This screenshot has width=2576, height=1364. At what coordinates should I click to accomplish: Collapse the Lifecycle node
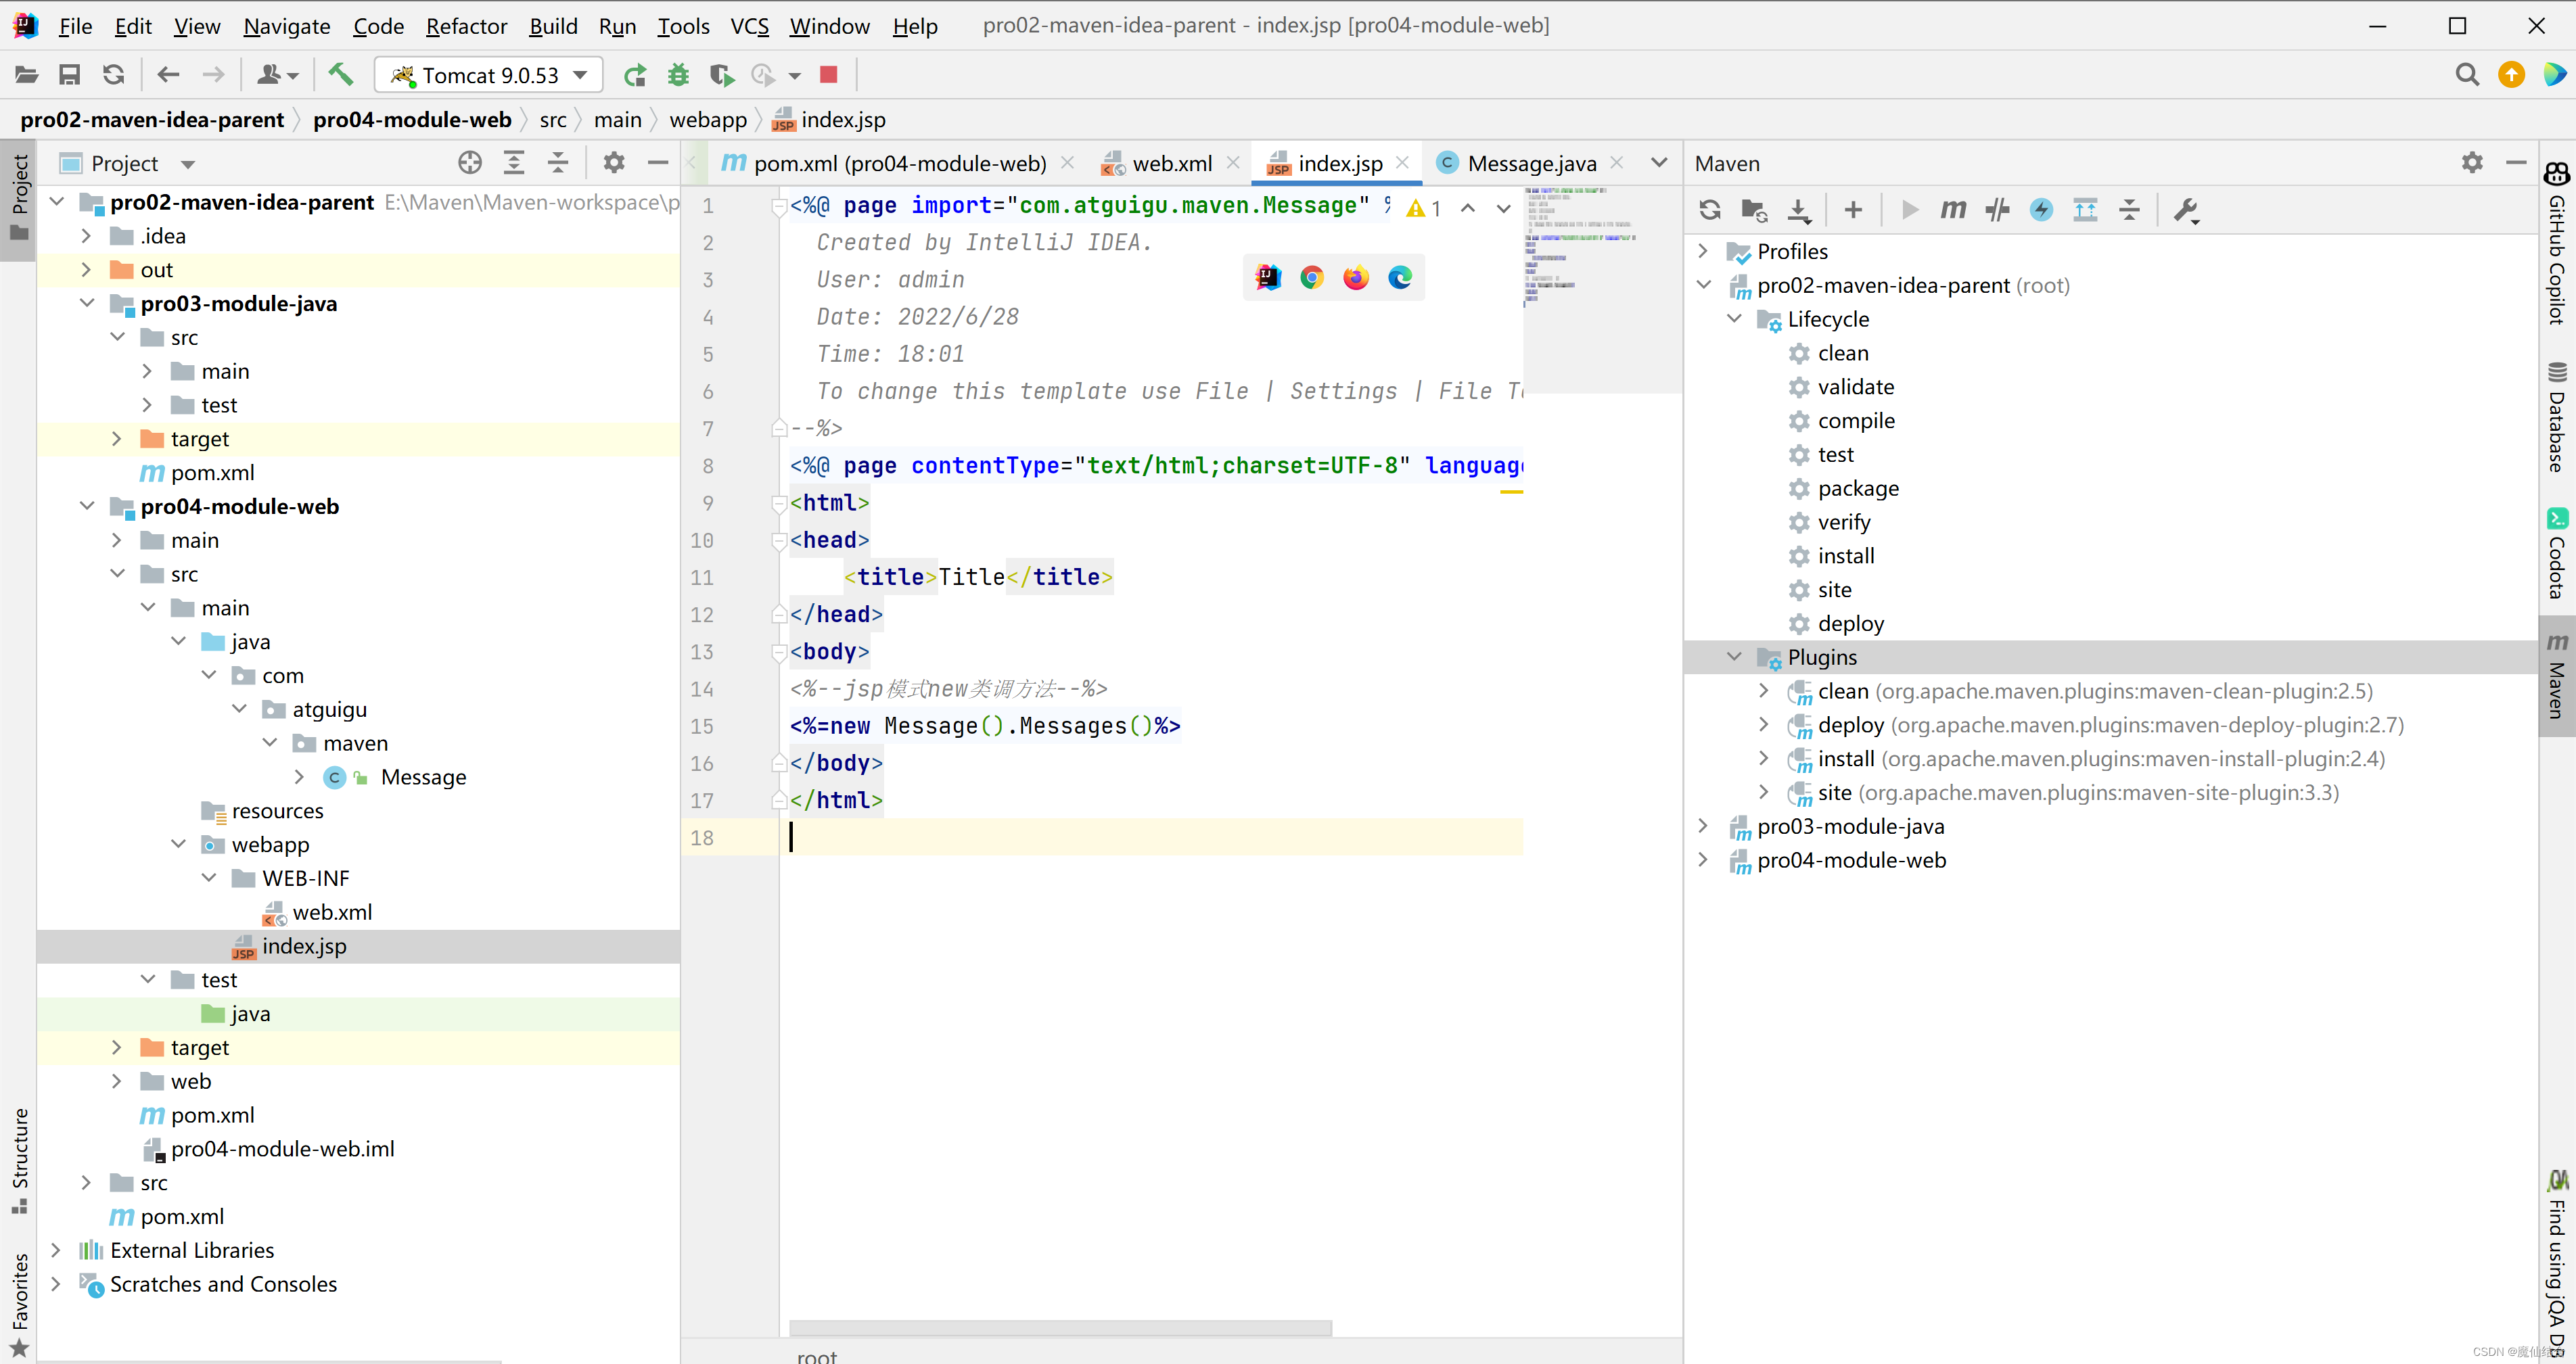pos(1734,319)
